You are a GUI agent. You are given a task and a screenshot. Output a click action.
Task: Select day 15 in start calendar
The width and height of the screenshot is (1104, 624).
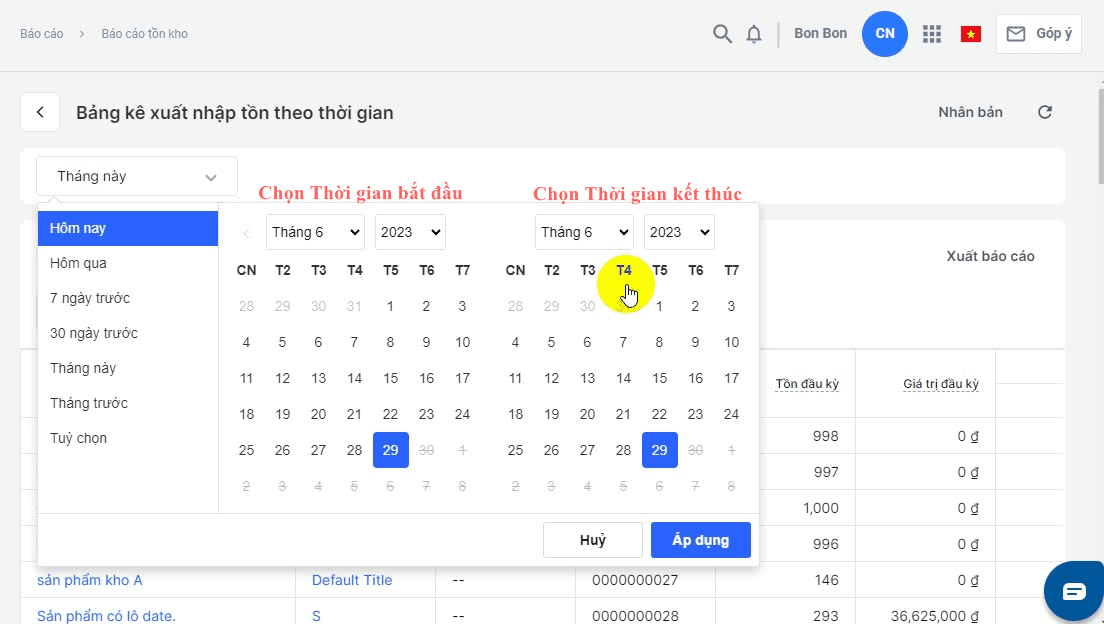[x=390, y=378]
